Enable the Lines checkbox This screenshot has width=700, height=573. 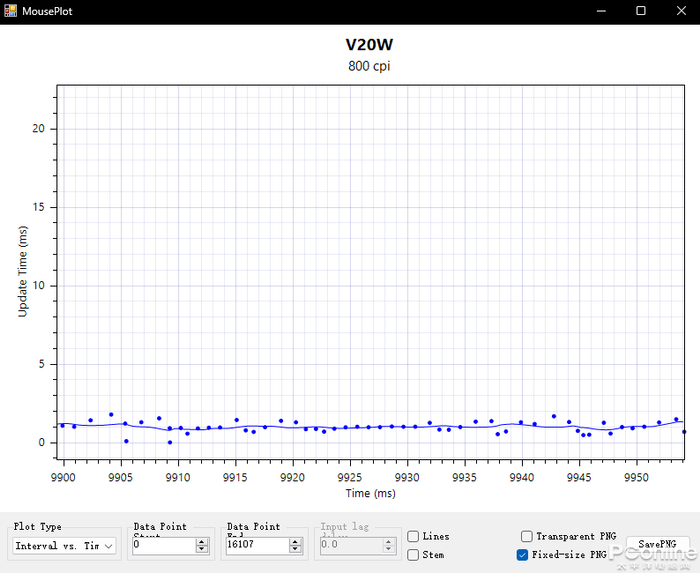pyautogui.click(x=413, y=536)
